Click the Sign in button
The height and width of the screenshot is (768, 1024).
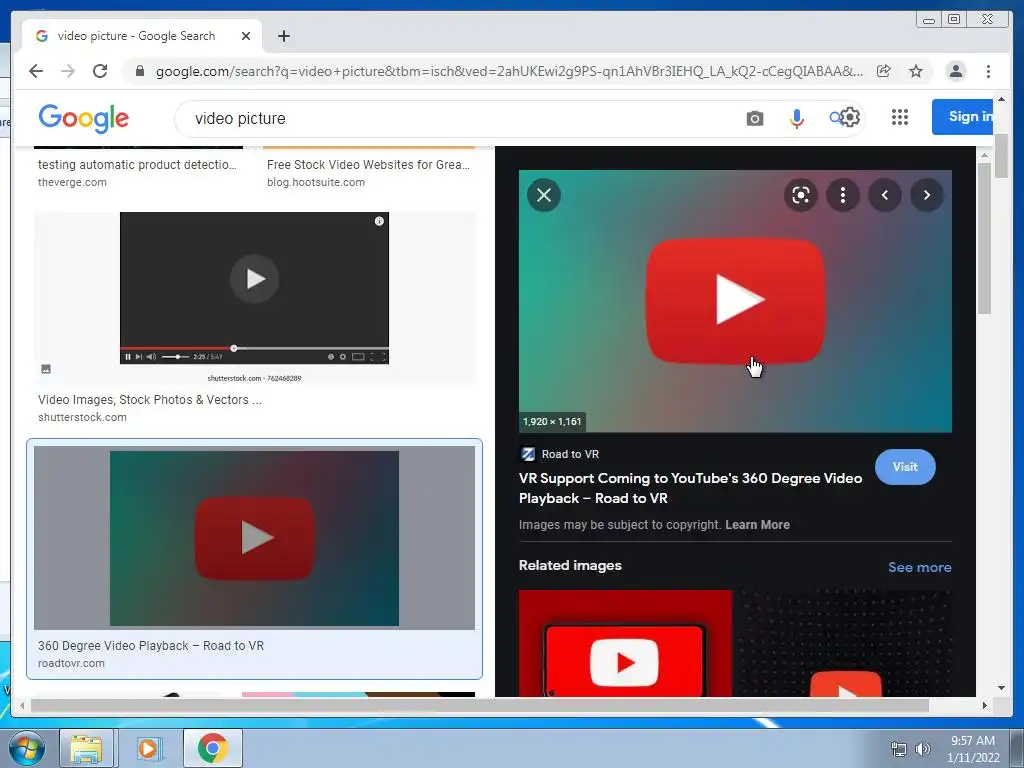coord(963,117)
